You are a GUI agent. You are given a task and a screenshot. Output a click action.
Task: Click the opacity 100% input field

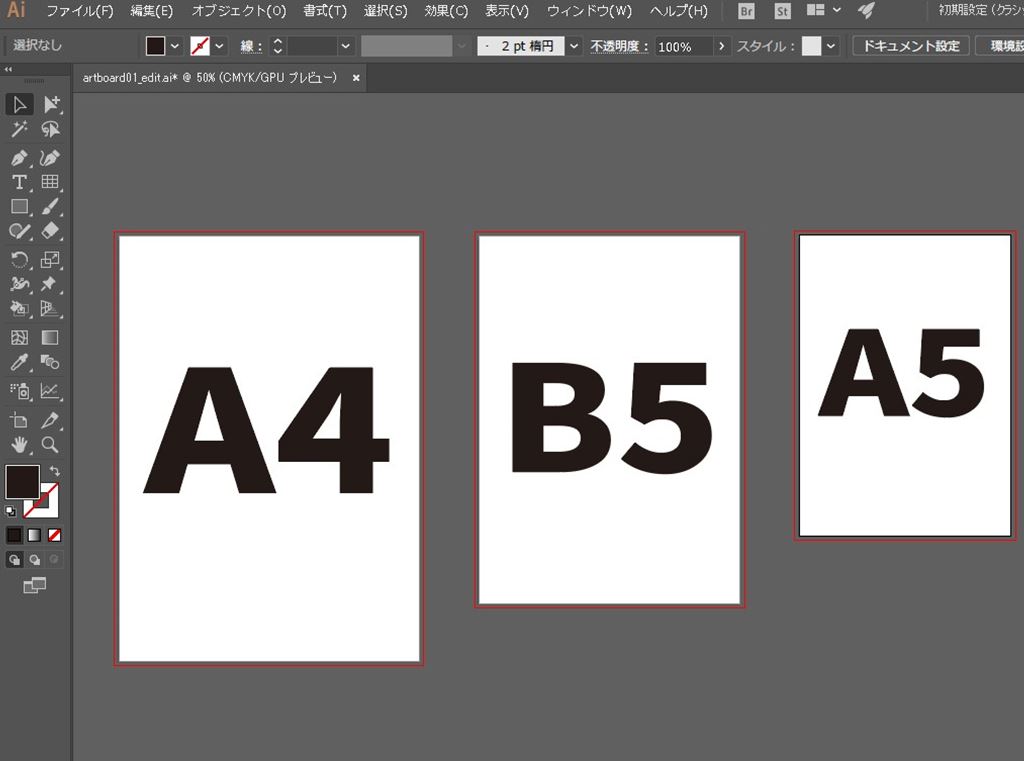[x=683, y=46]
